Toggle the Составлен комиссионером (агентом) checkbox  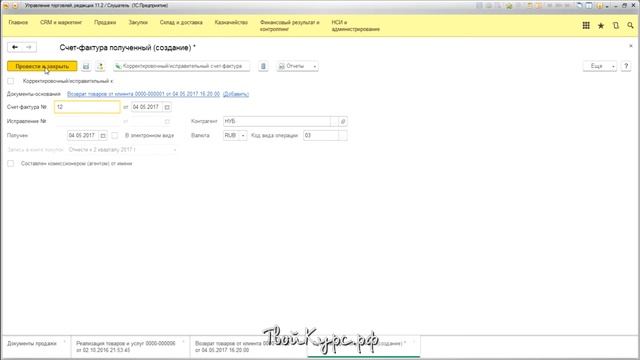click(11, 164)
